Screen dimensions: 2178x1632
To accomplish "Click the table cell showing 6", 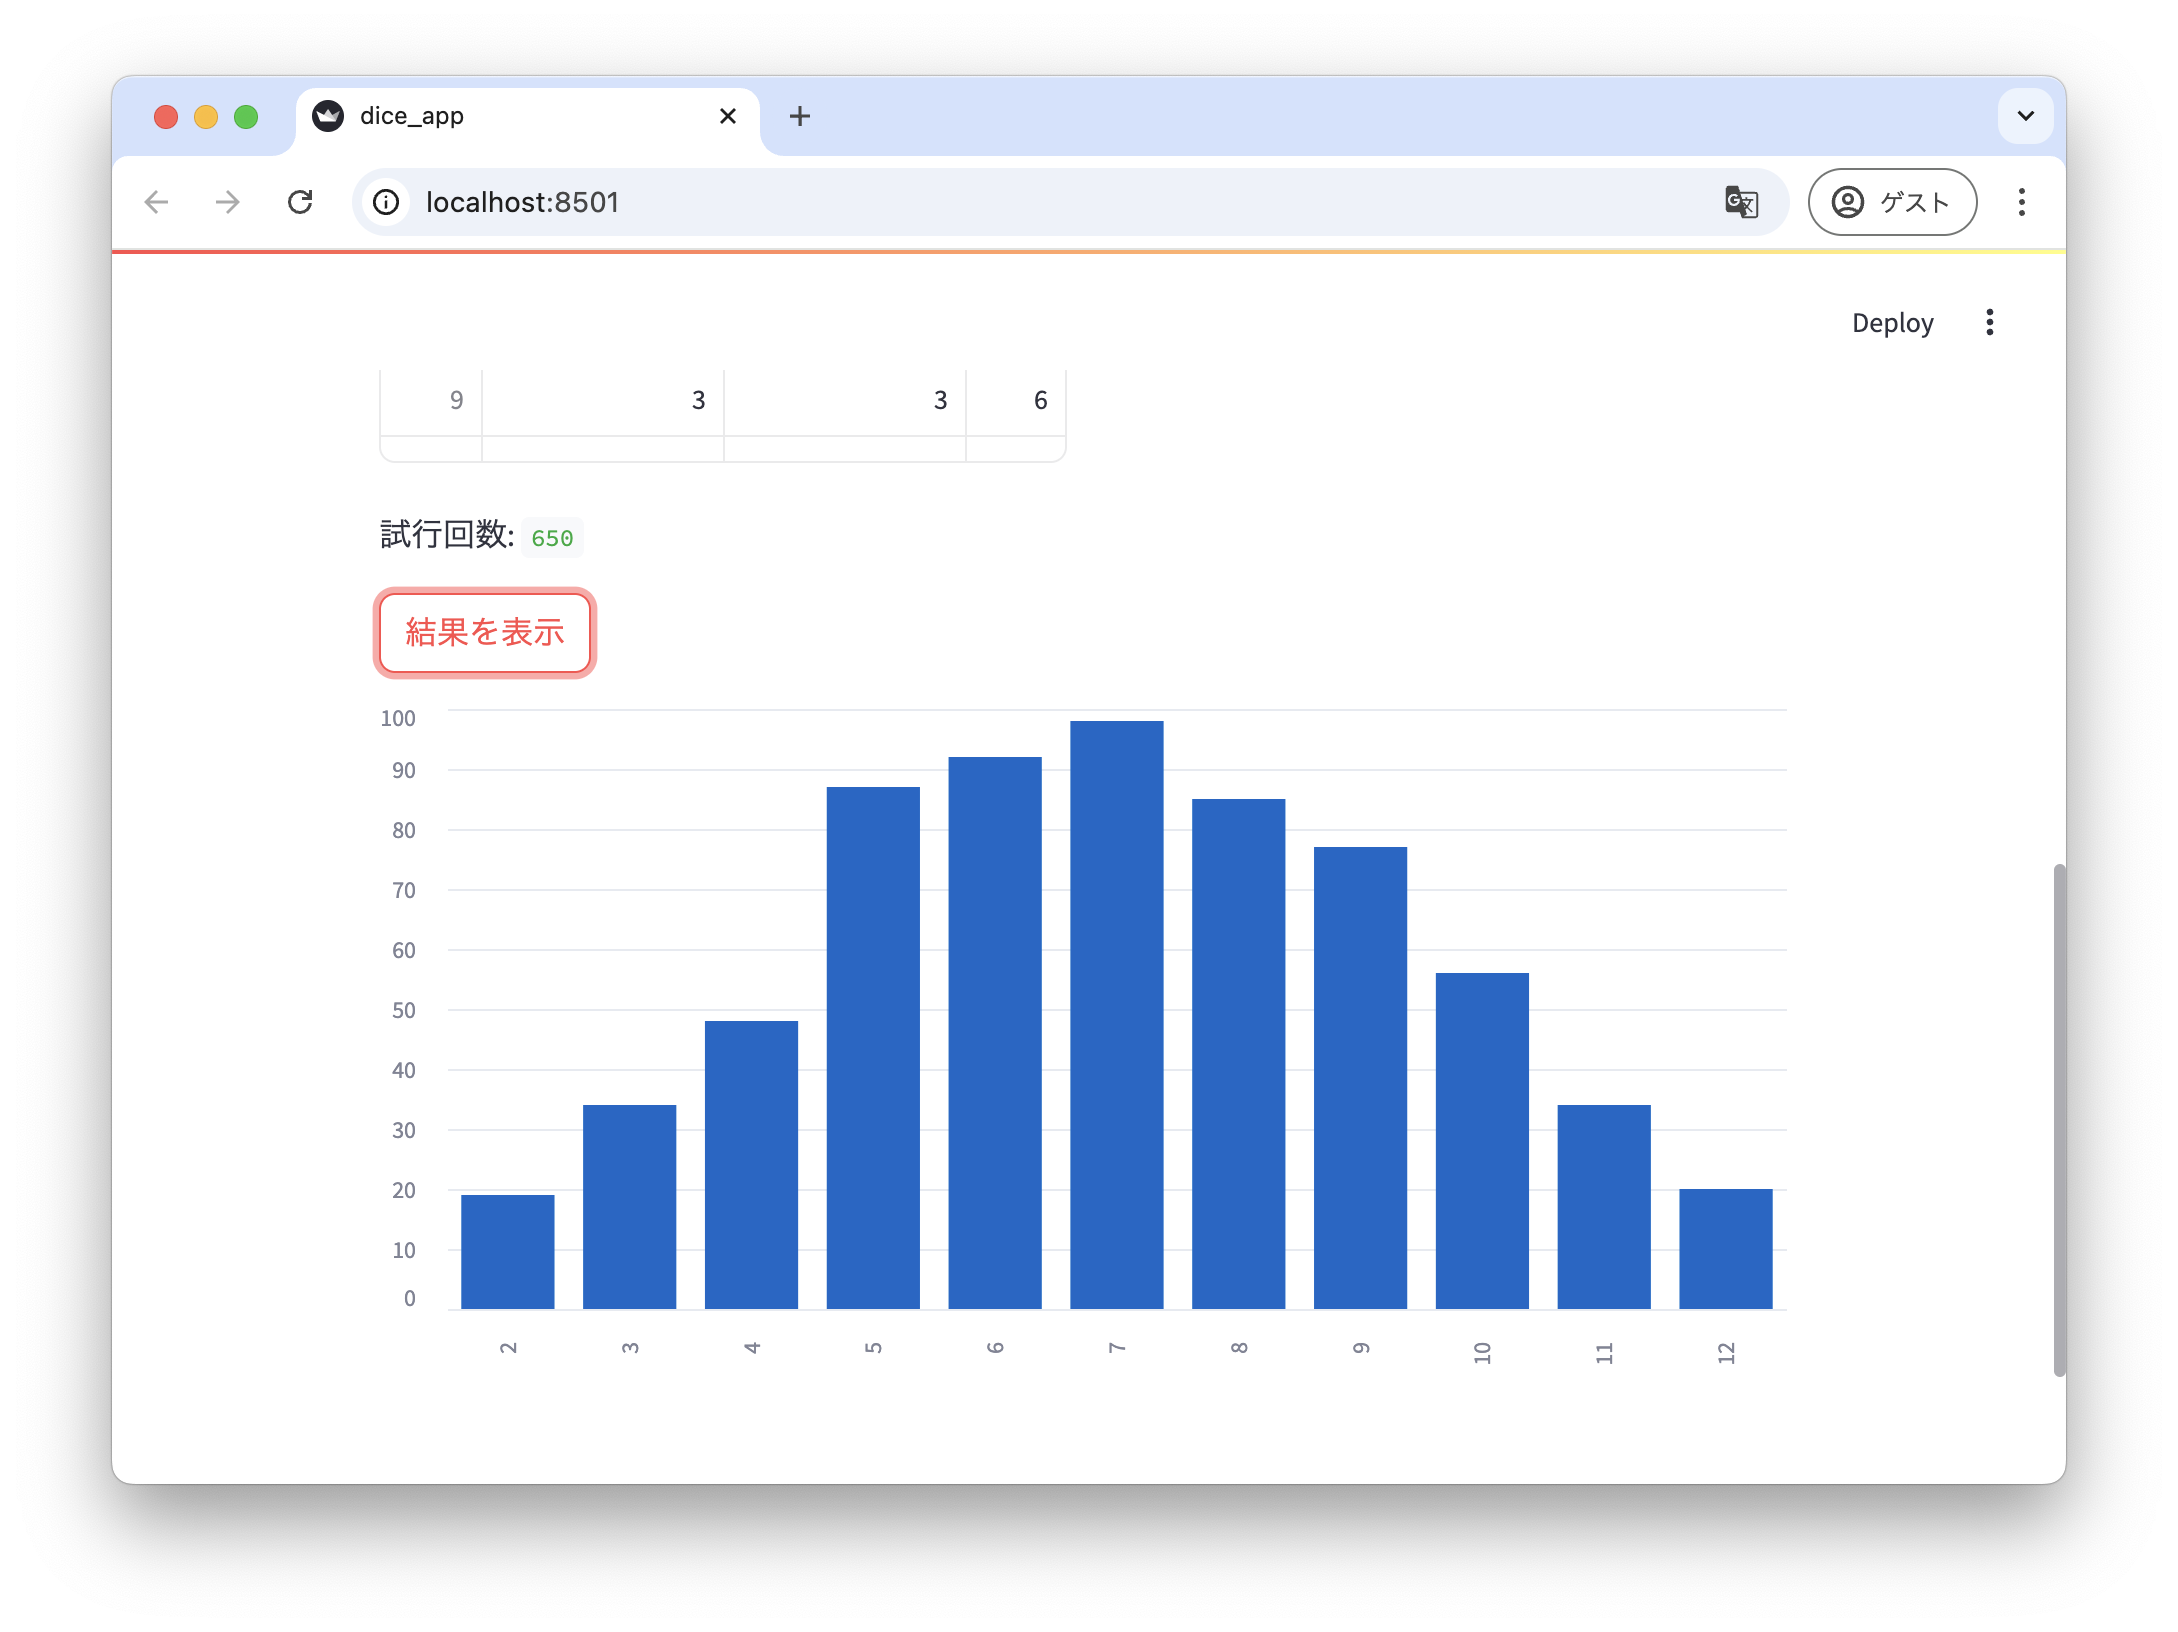I will [1039, 401].
